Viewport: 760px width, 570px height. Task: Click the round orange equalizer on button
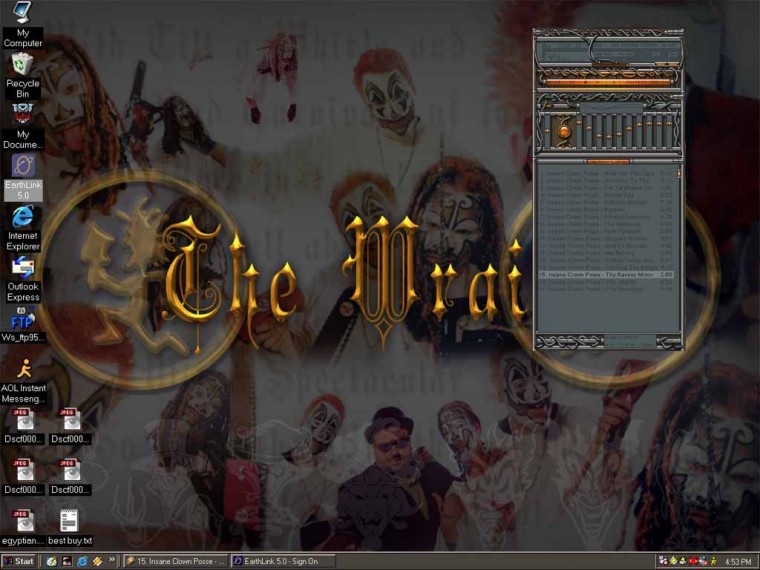click(564, 131)
